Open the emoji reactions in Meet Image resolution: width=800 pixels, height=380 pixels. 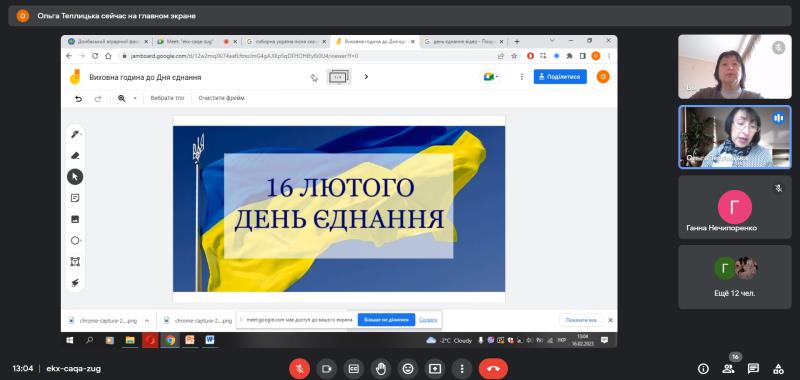(x=408, y=368)
